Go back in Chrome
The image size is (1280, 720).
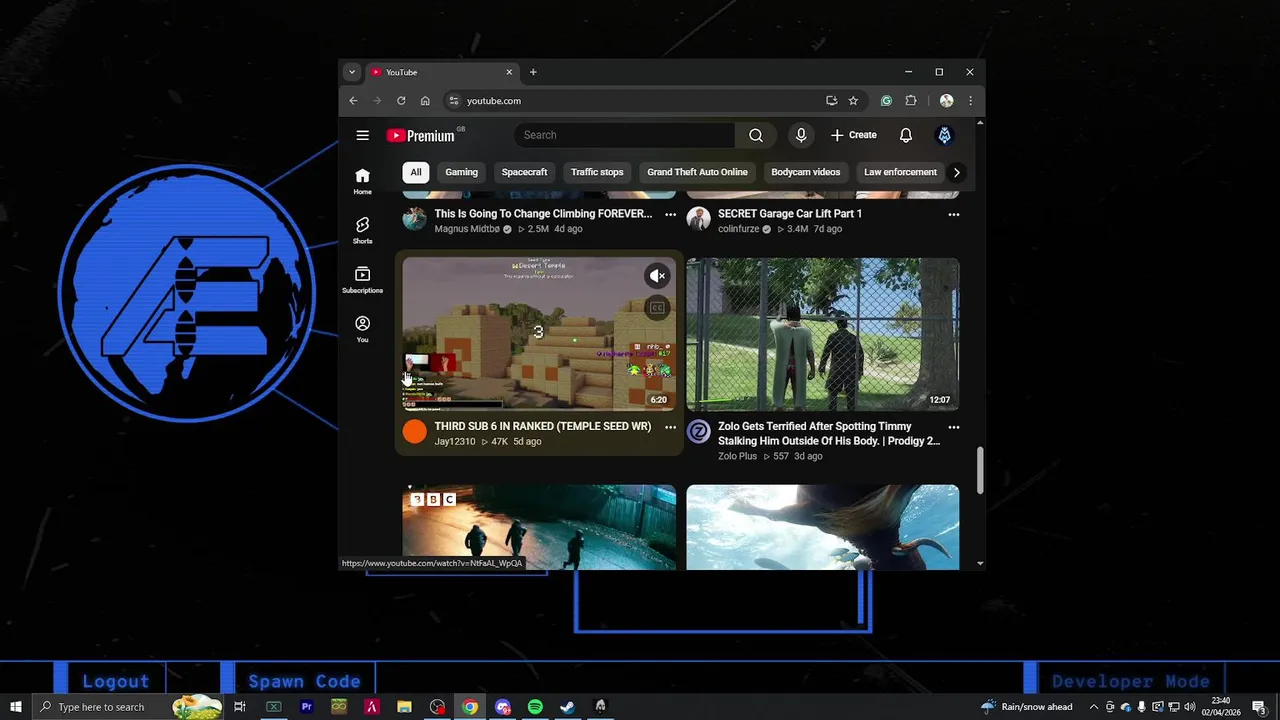point(353,101)
